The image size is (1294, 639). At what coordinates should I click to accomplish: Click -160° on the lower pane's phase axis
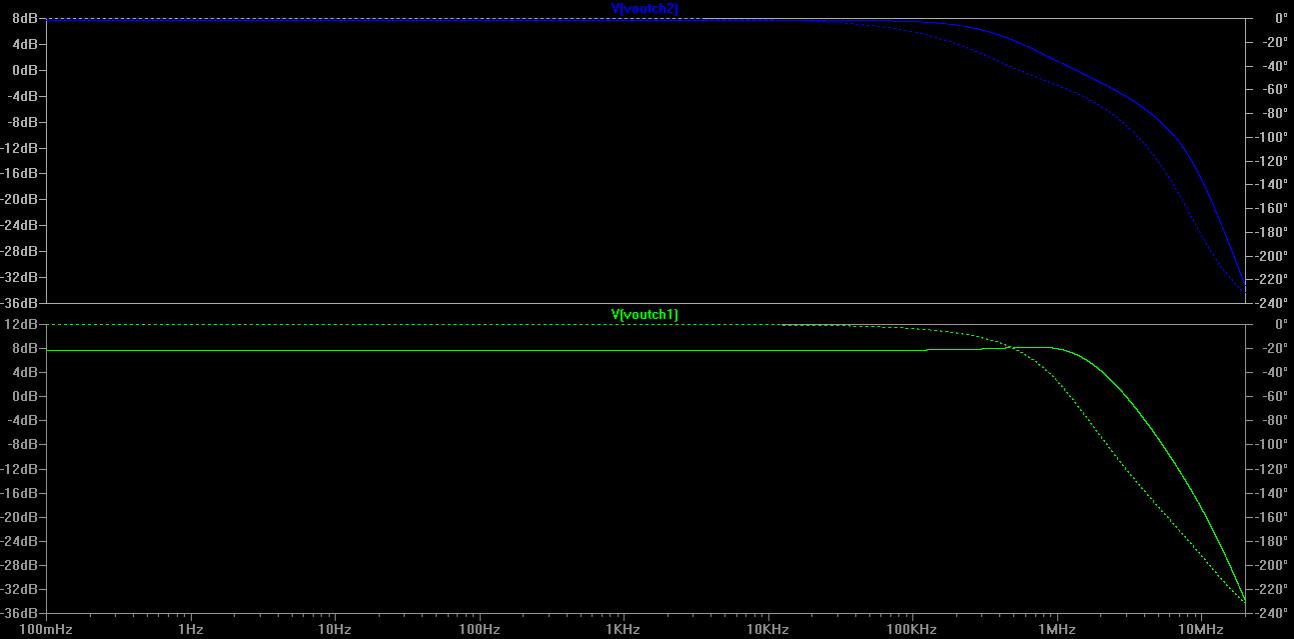1271,517
